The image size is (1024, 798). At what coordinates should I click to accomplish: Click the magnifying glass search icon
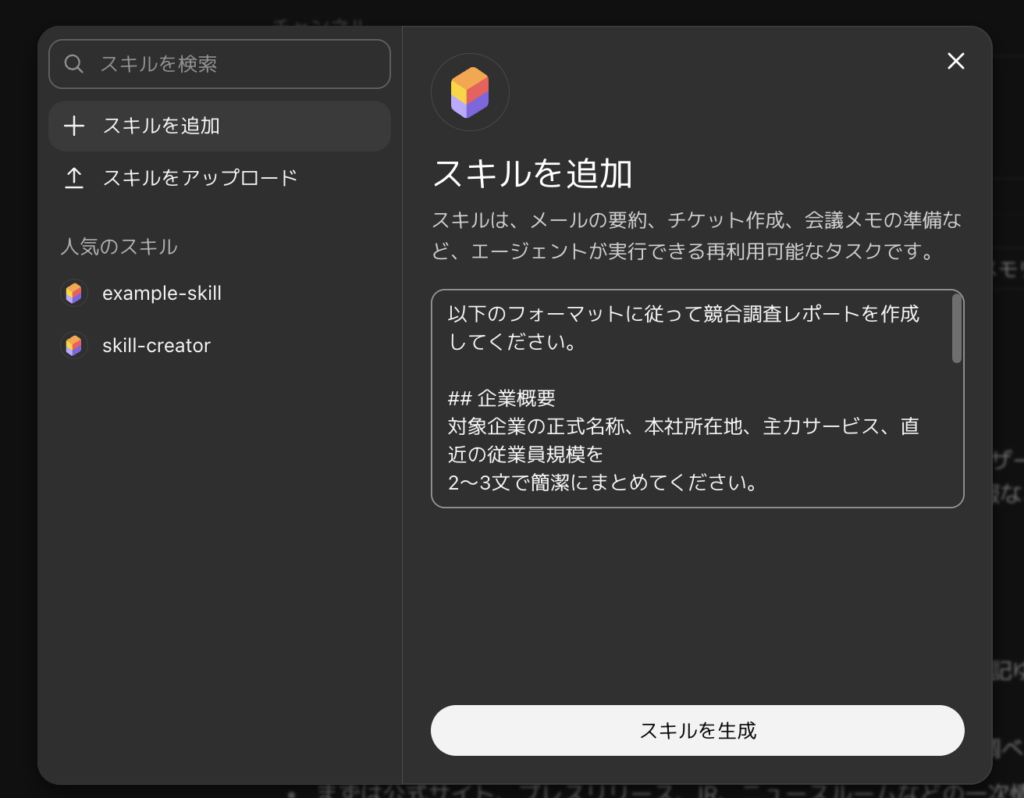[74, 63]
